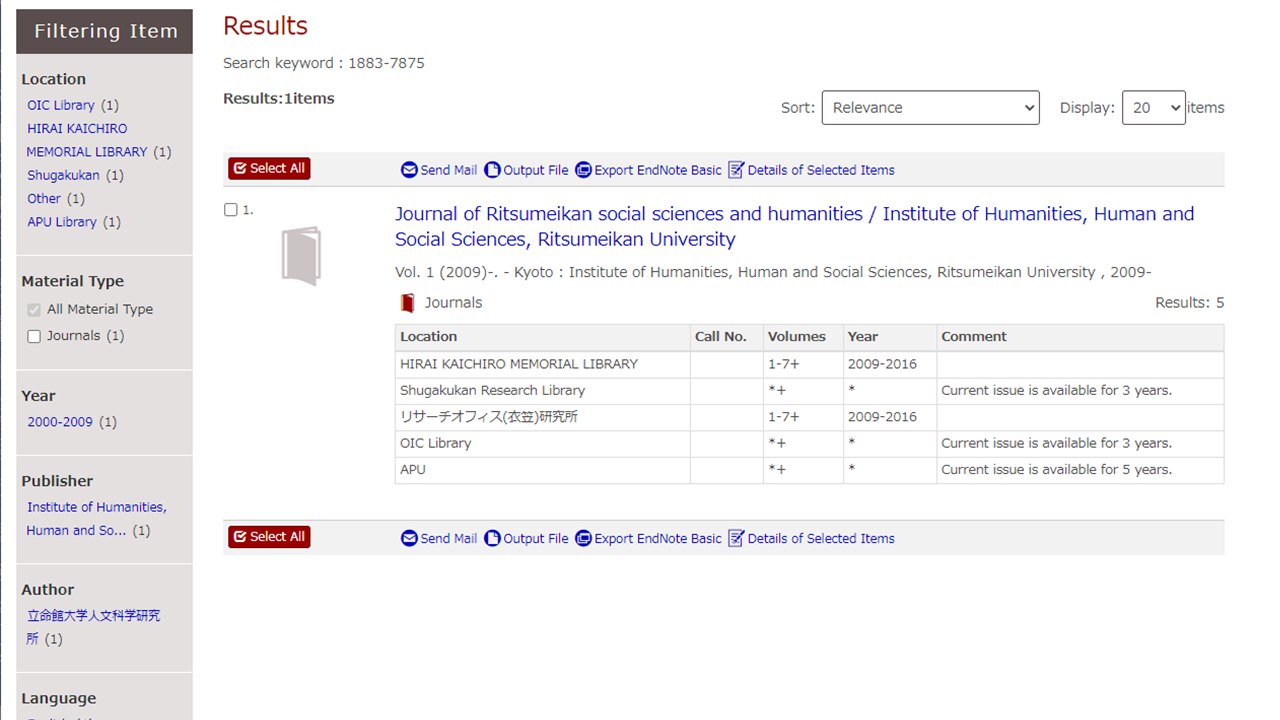This screenshot has width=1280, height=720.
Task: Filter by year 2000-2009
Action: point(60,422)
